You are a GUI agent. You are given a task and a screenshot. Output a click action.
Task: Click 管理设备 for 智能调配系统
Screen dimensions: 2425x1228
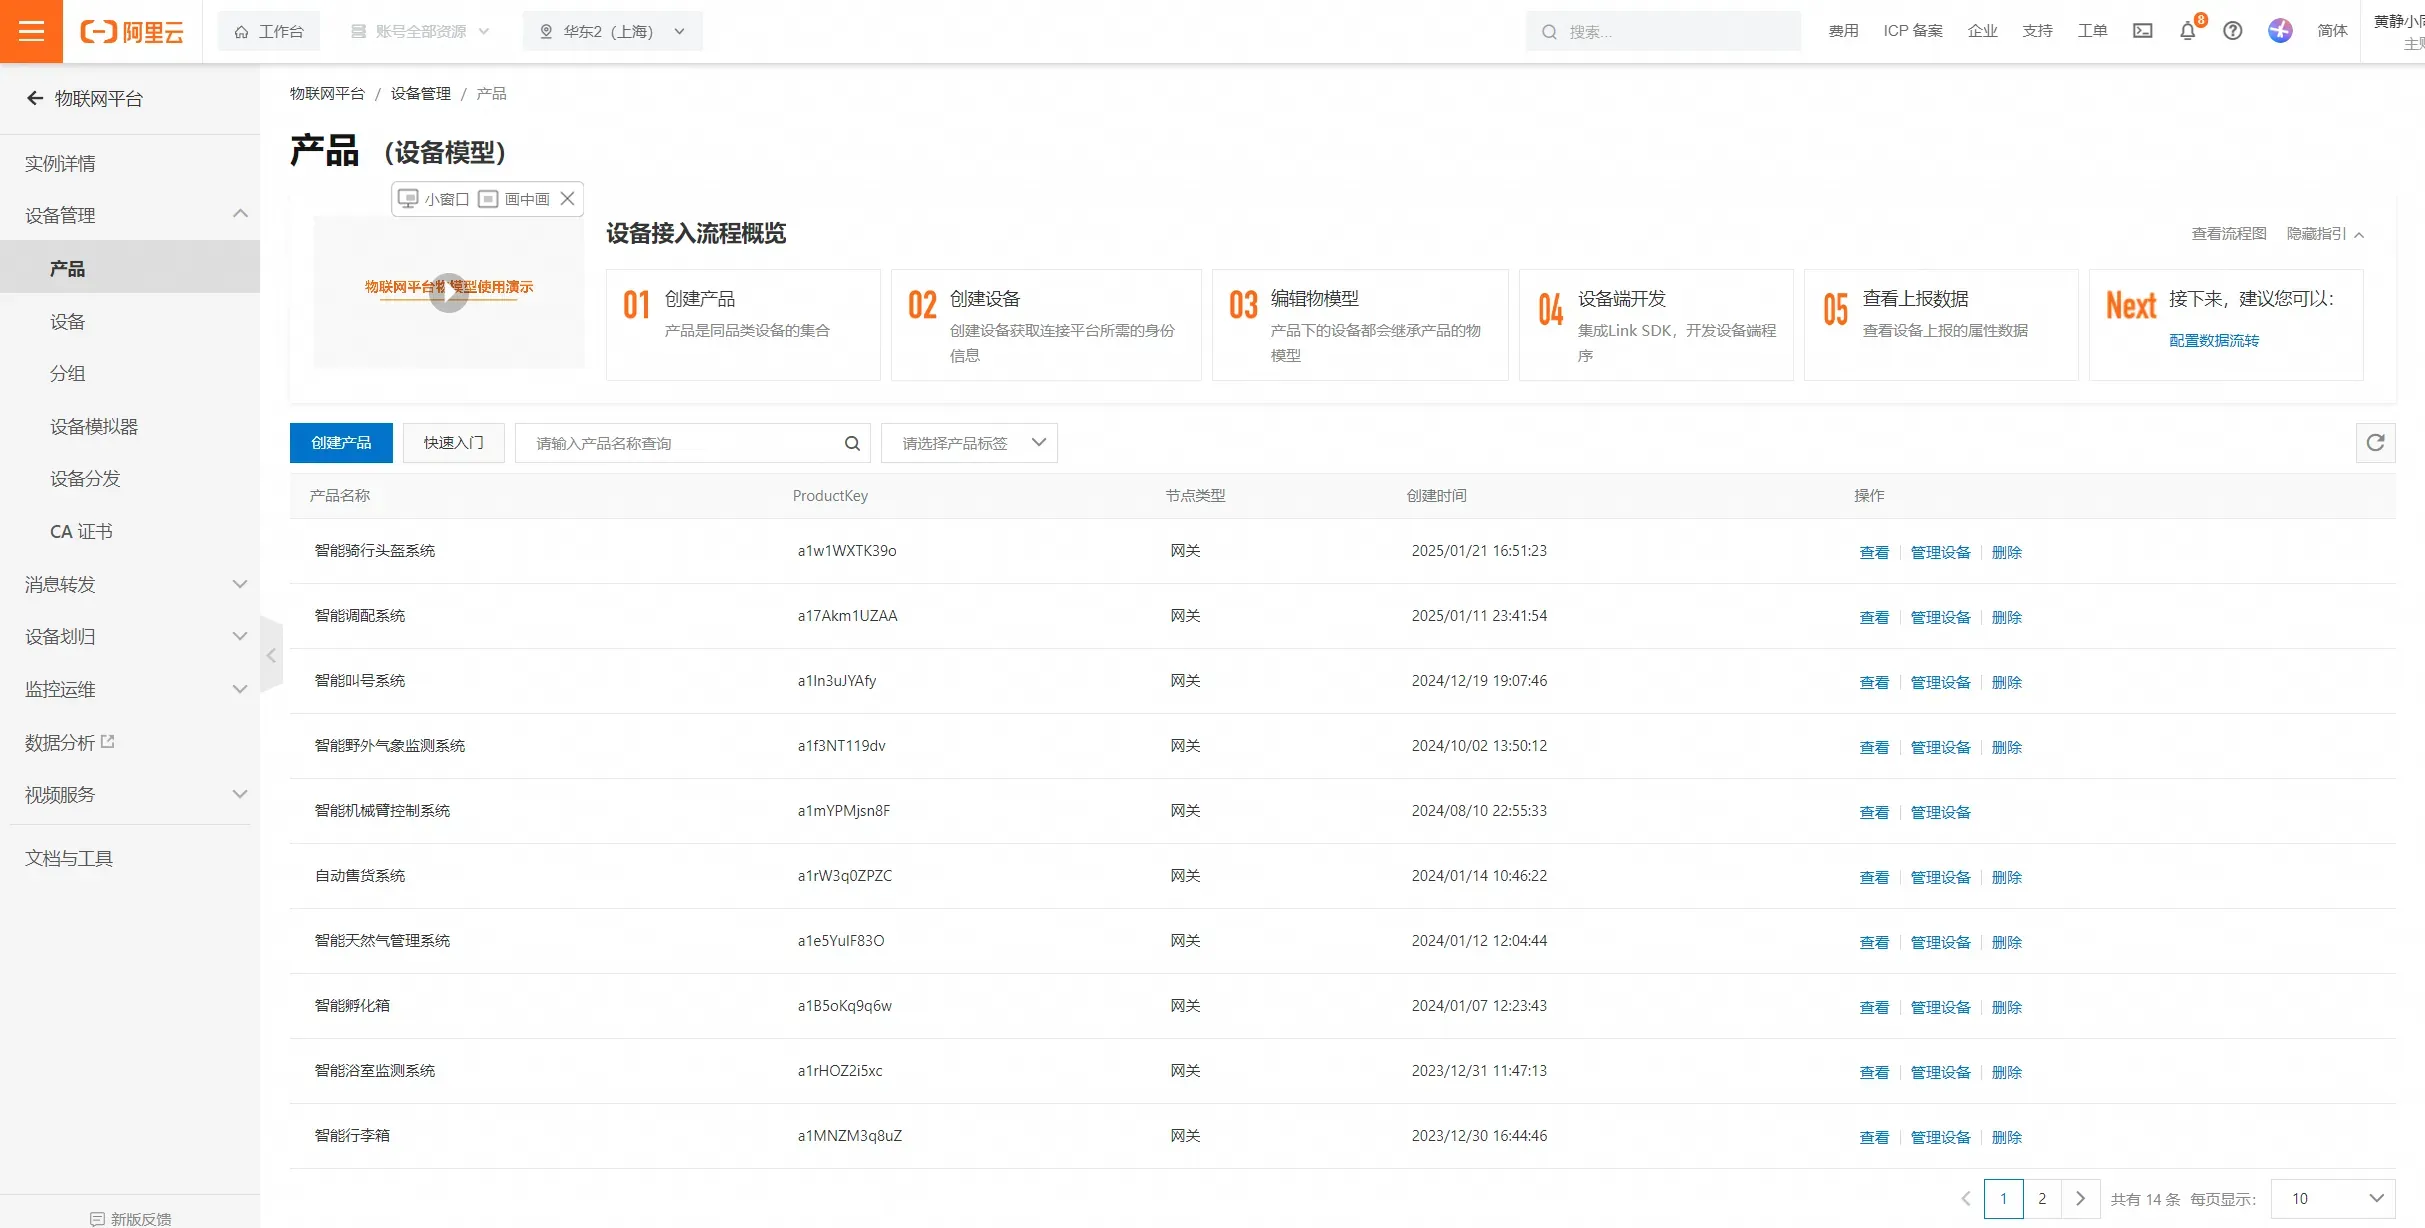click(x=1940, y=617)
